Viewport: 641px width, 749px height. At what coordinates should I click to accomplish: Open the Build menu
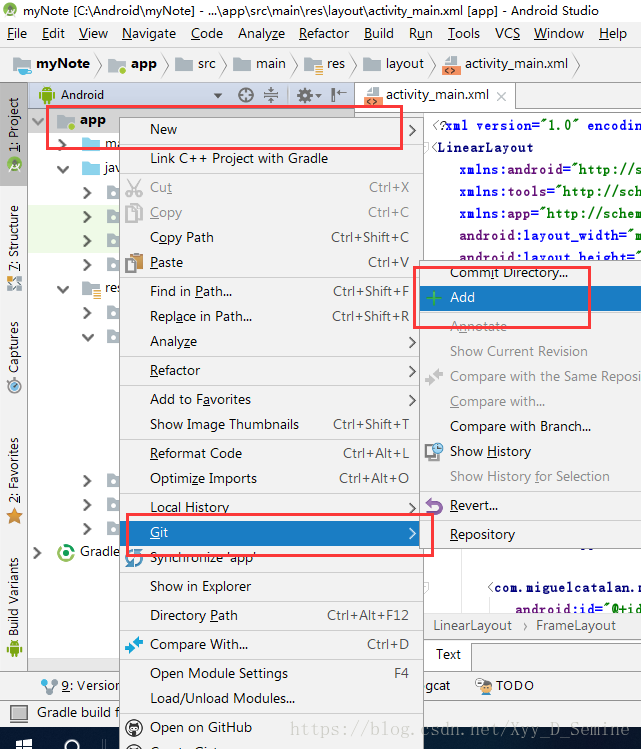(x=379, y=33)
